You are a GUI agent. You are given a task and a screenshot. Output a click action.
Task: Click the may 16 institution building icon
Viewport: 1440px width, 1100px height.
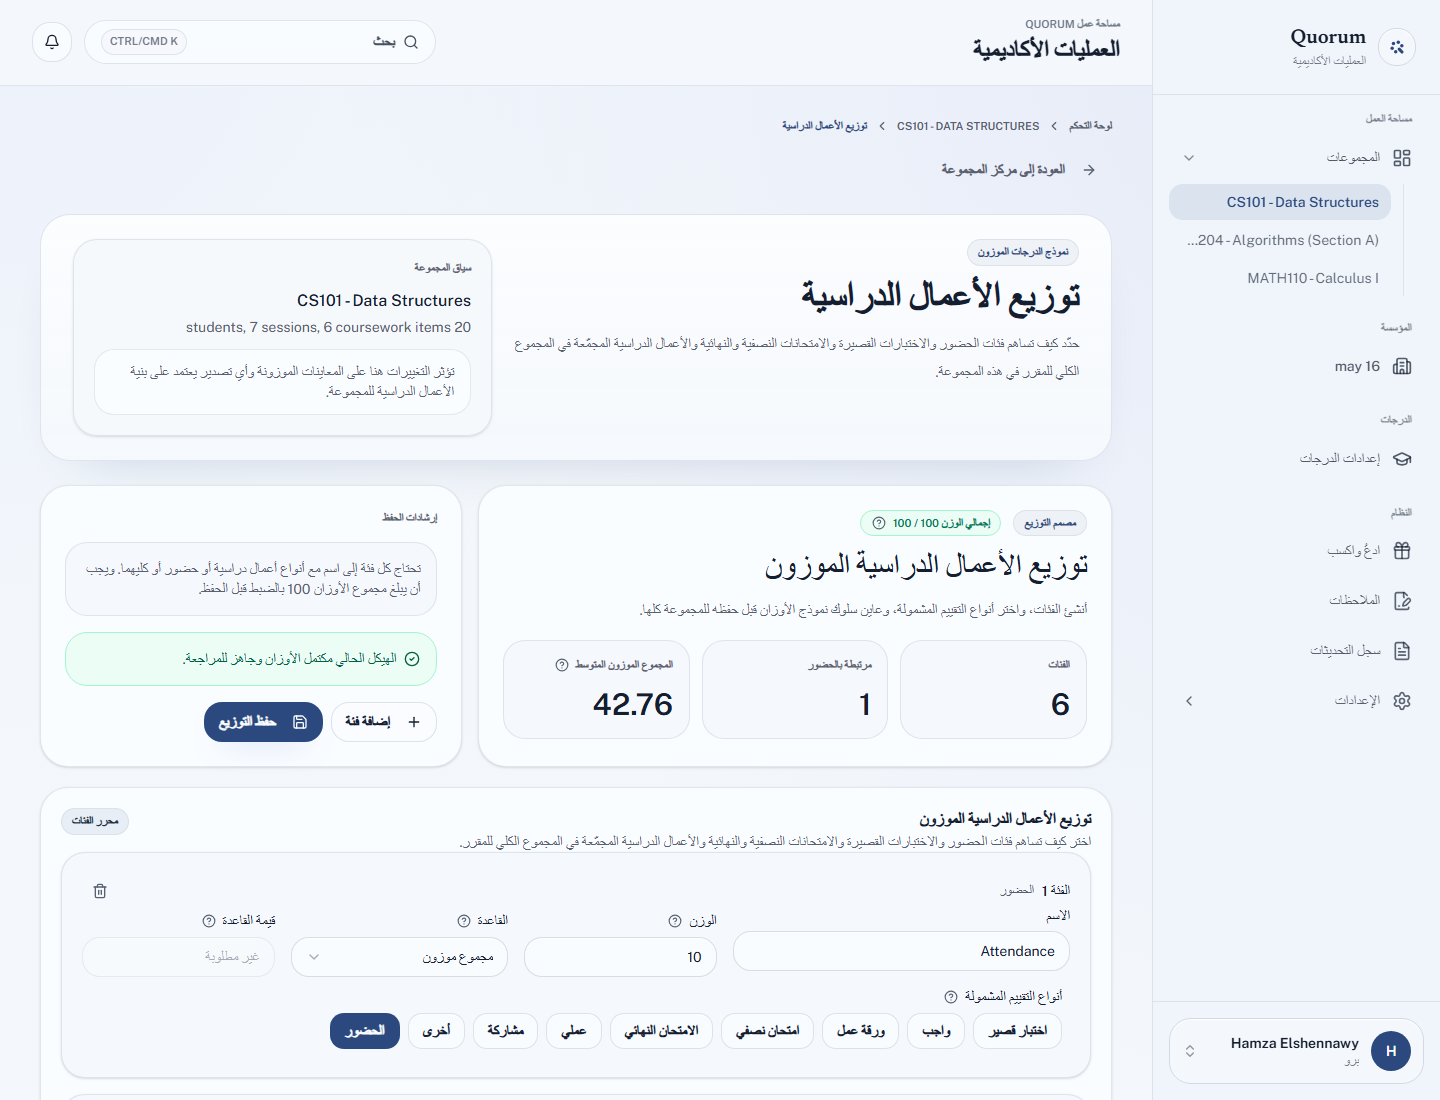[x=1402, y=366]
